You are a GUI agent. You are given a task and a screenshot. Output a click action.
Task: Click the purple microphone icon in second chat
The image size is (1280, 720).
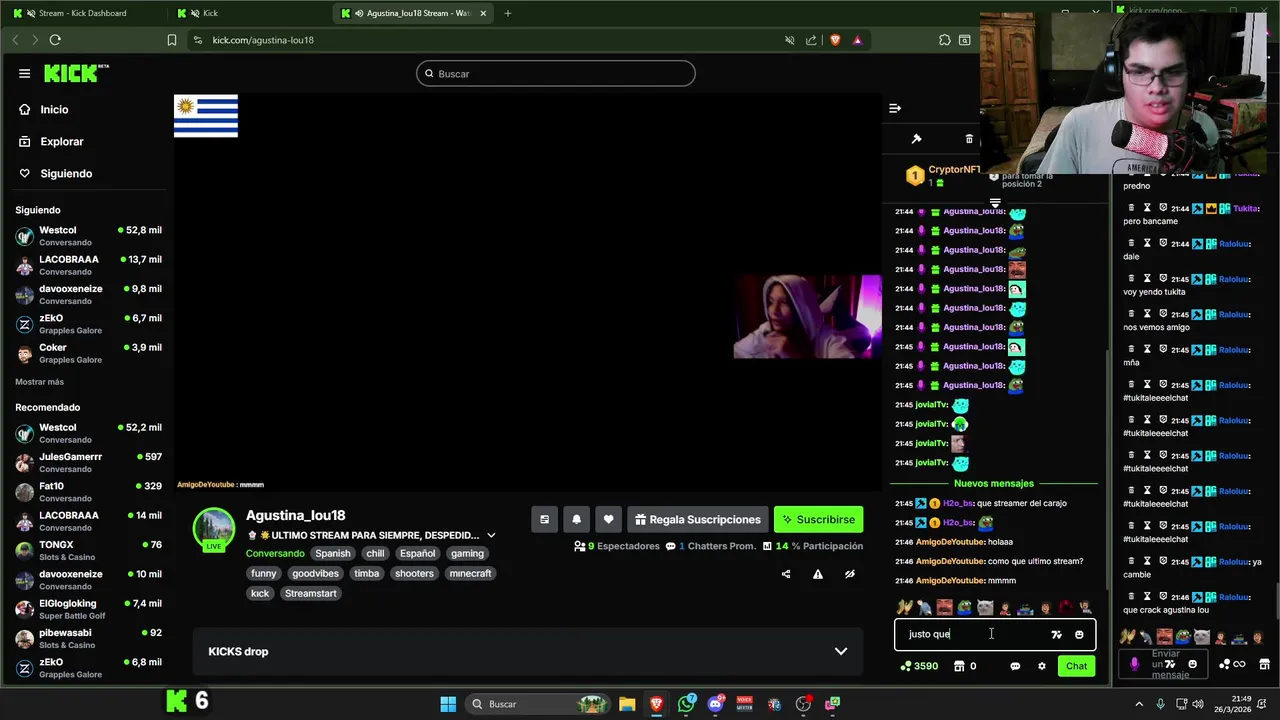(1134, 664)
